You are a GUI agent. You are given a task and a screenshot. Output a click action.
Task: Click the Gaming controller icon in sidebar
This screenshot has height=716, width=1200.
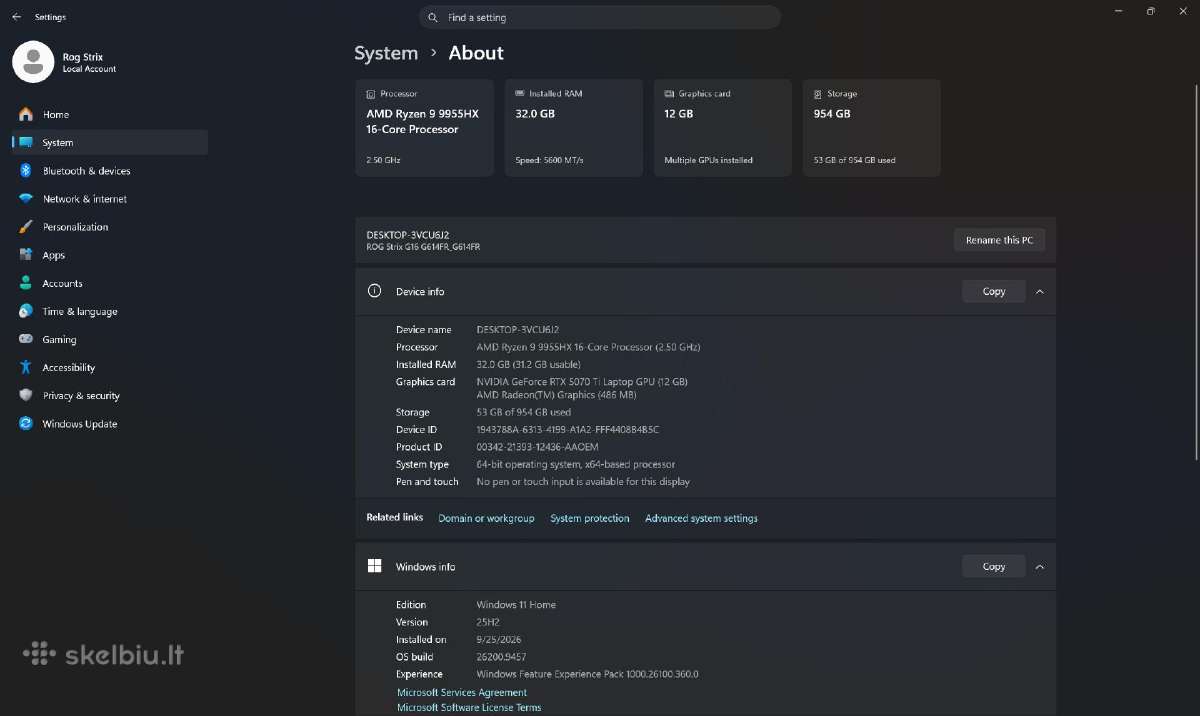tap(26, 340)
